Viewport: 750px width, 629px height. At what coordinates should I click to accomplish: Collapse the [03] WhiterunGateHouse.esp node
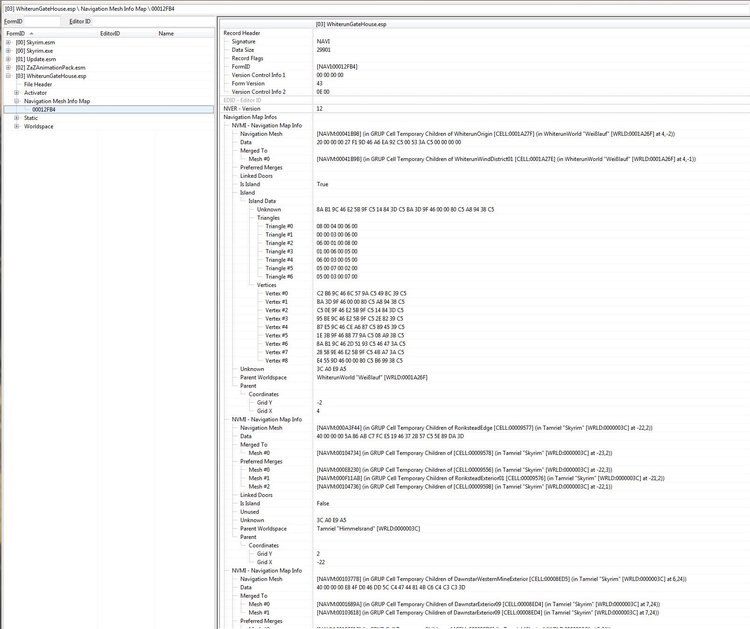point(8,76)
